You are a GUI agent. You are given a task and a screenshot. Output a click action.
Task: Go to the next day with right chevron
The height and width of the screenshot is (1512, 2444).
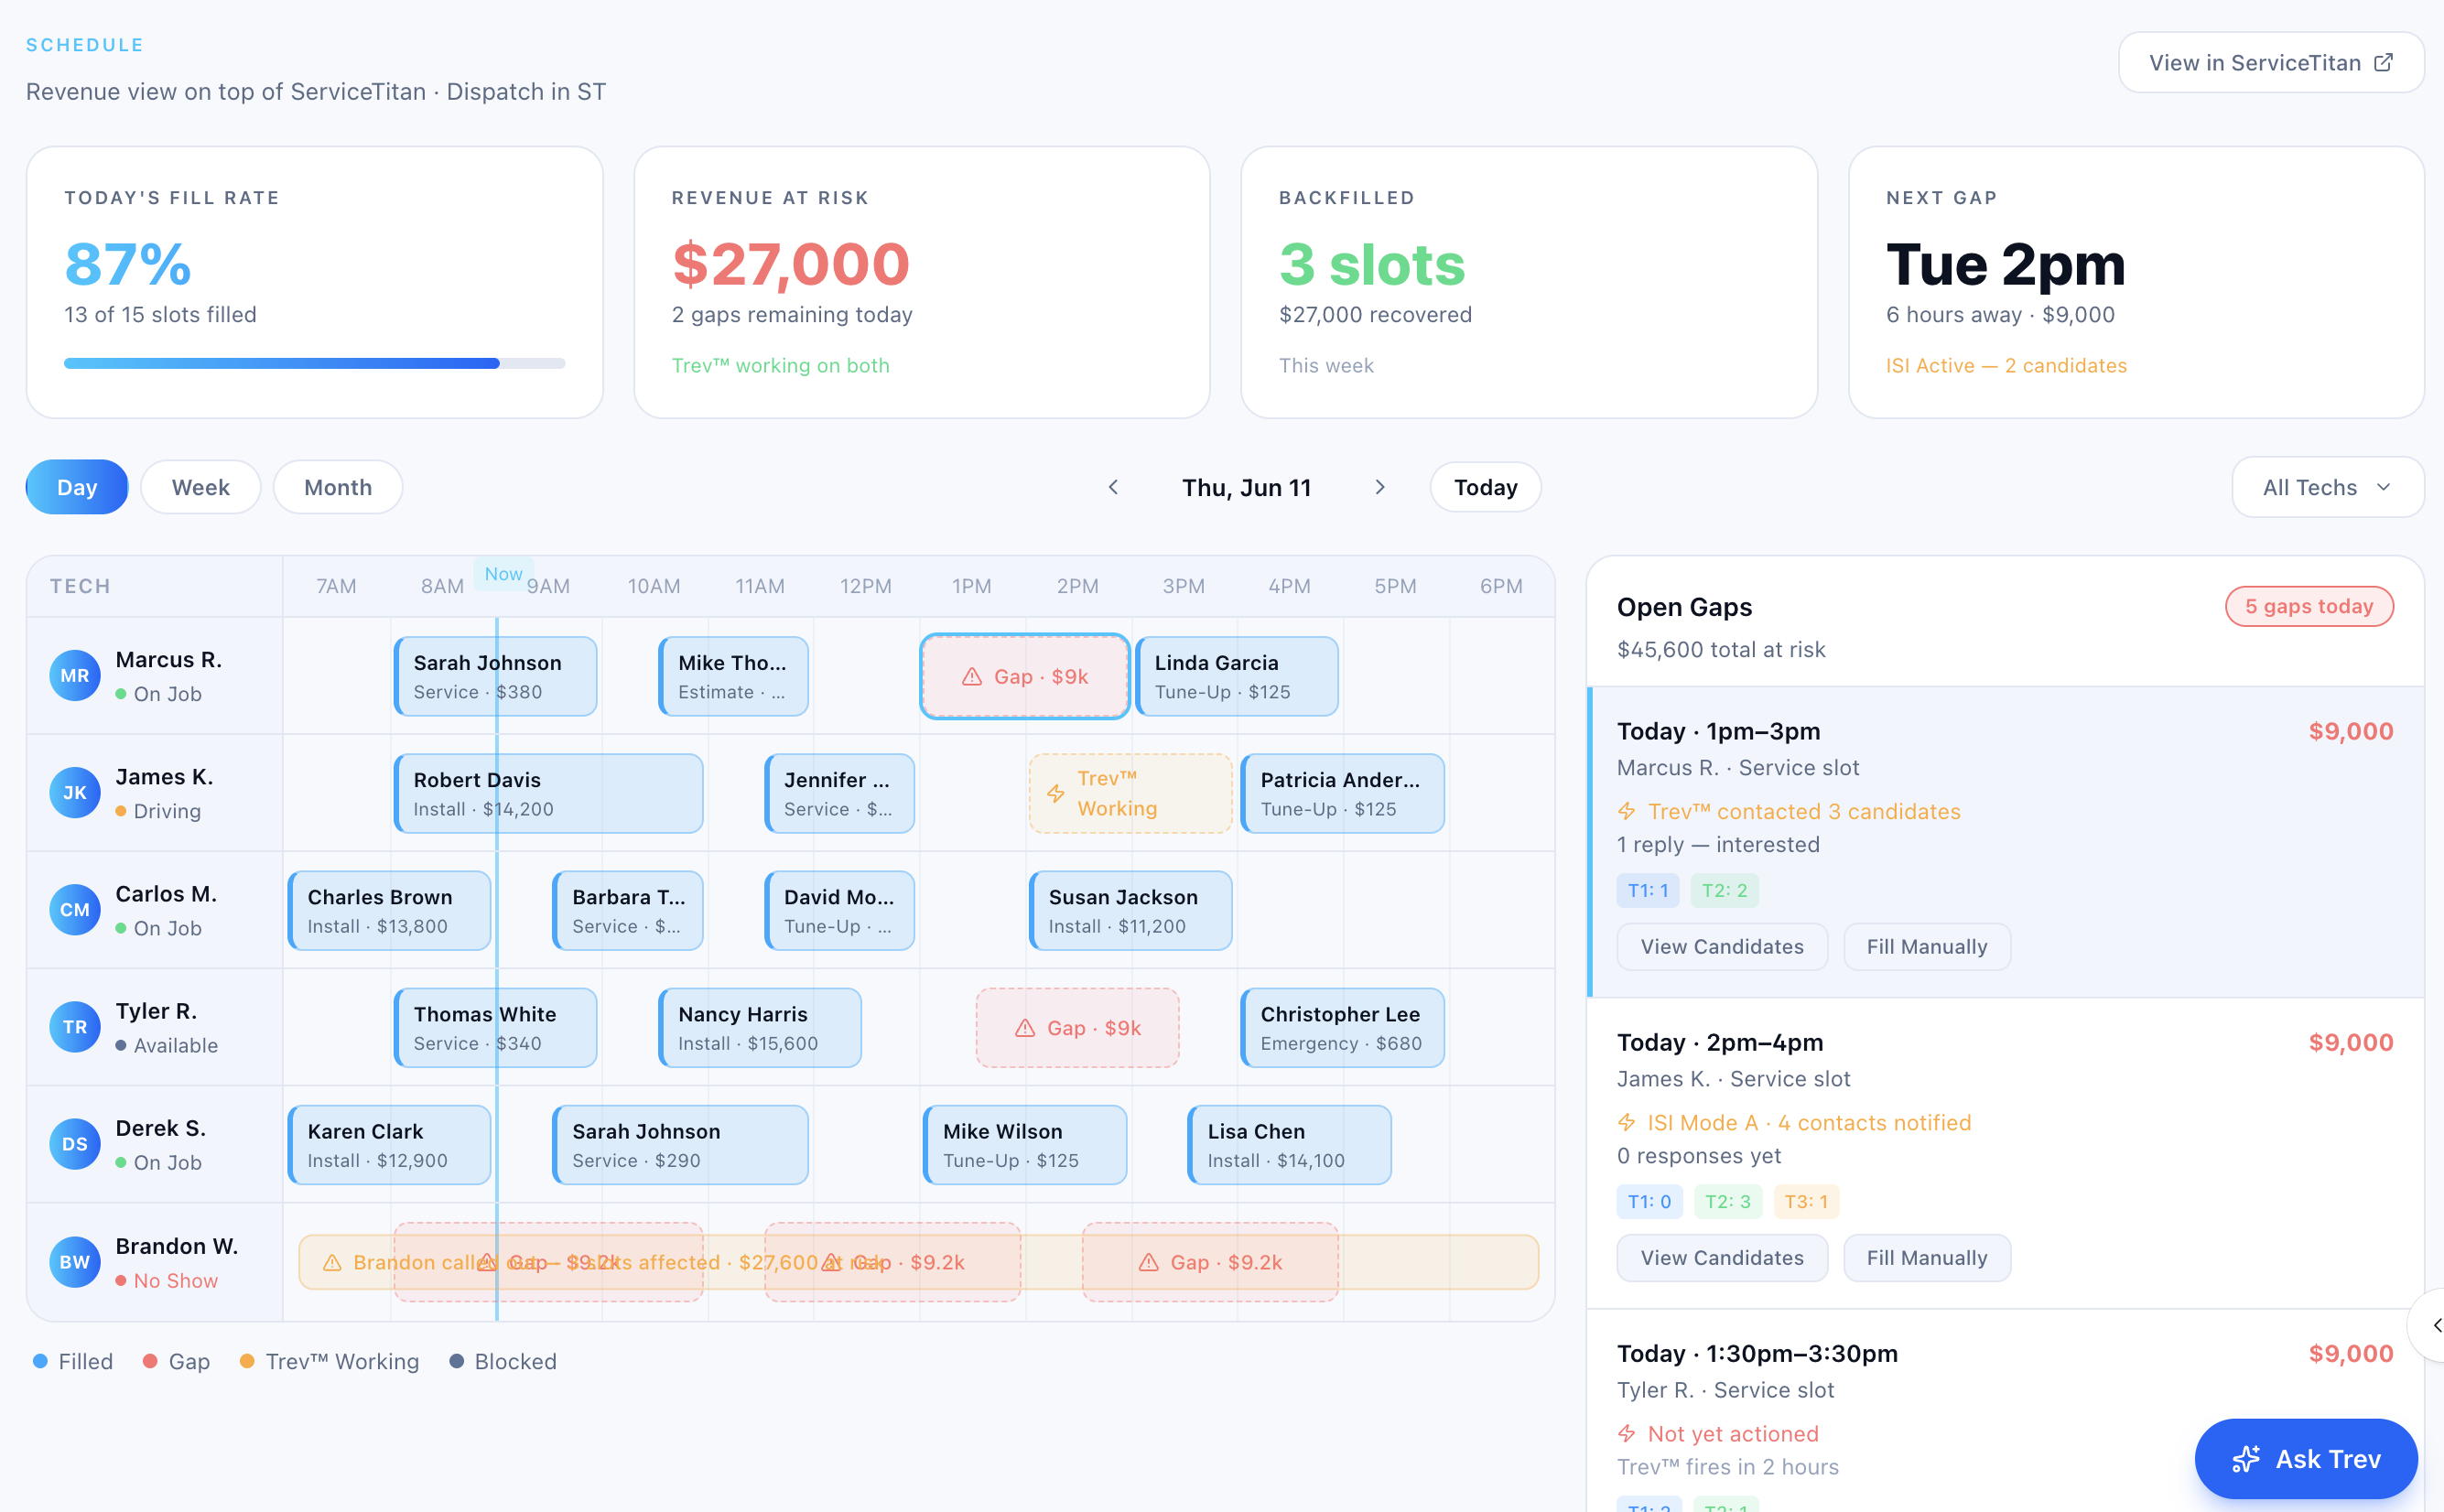point(1380,487)
